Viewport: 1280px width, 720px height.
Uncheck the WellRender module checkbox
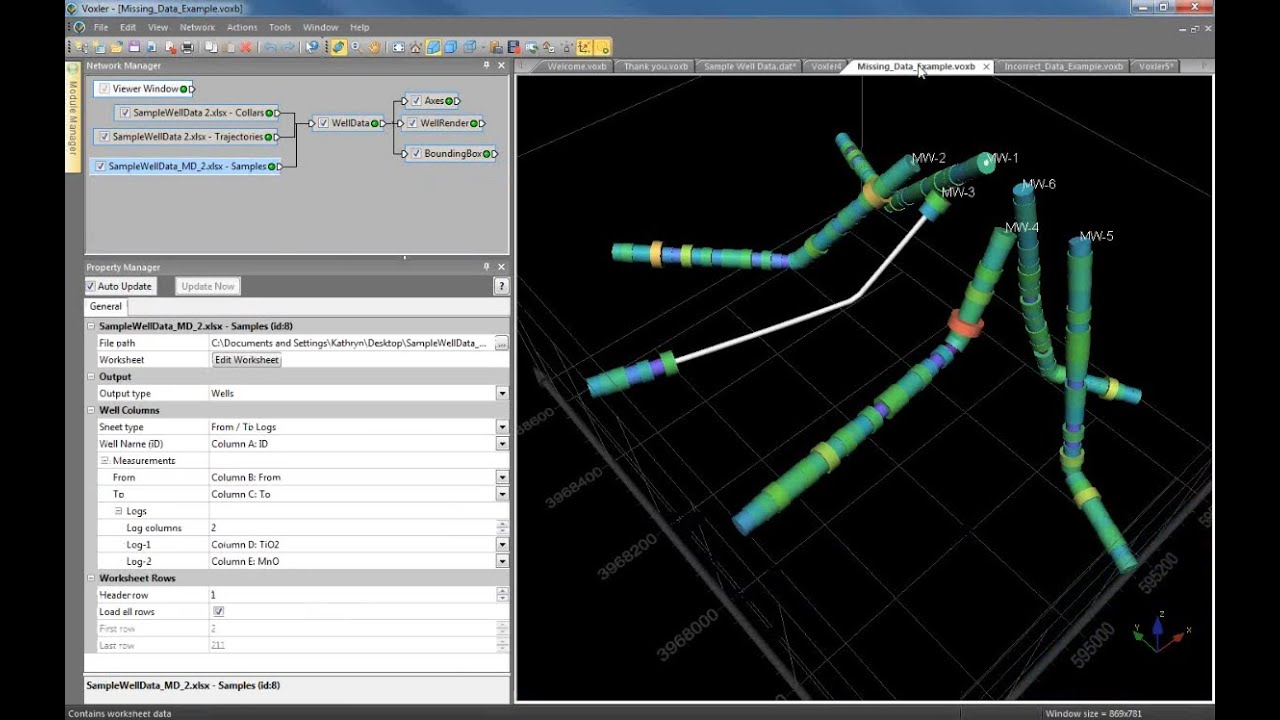click(412, 123)
